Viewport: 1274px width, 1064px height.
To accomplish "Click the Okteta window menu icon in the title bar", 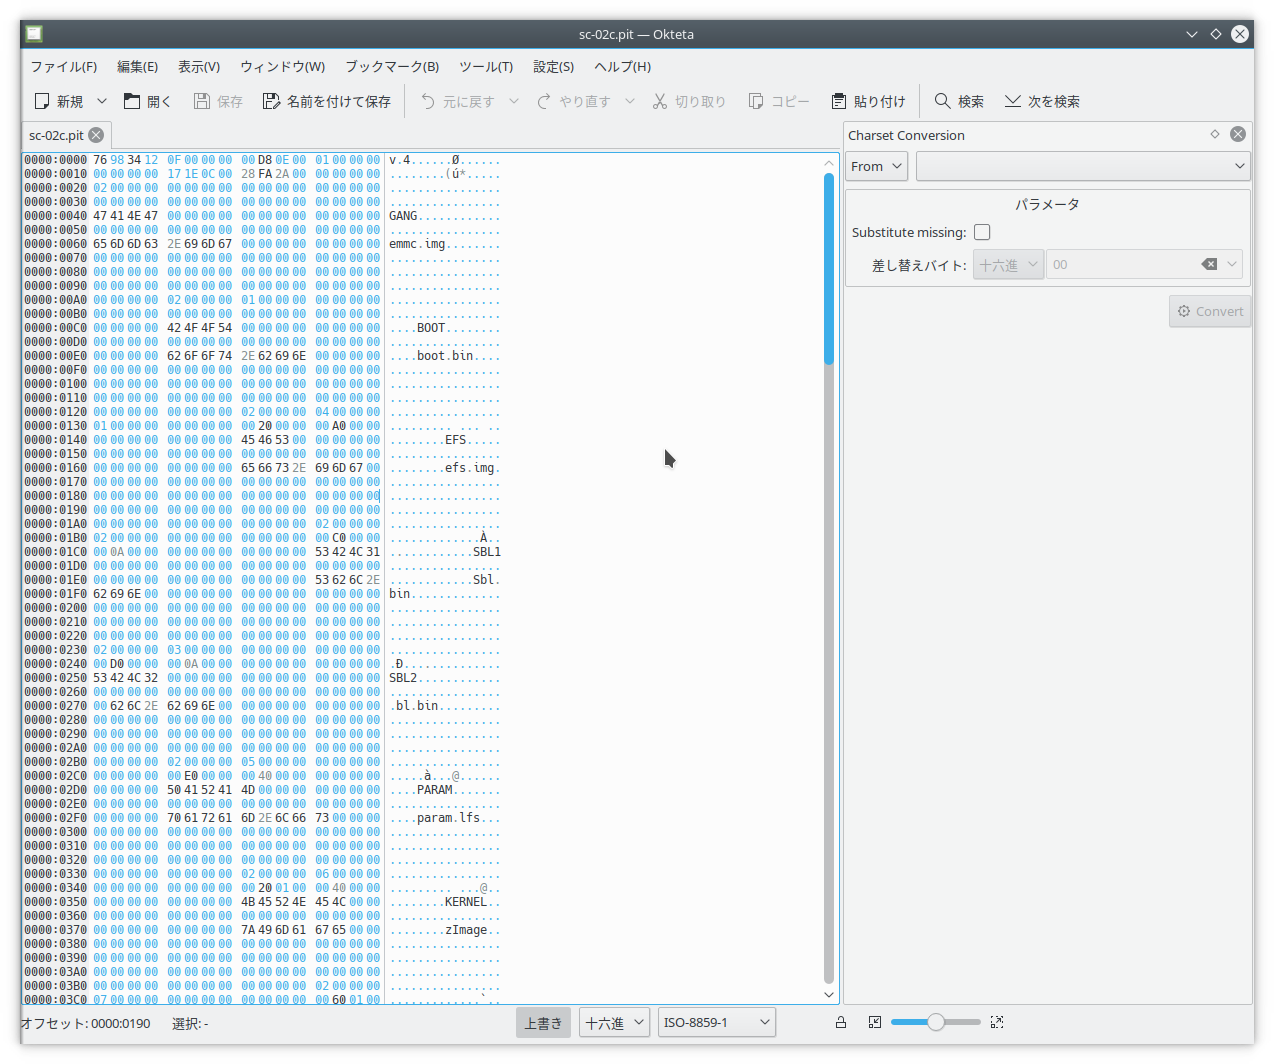I will [x=34, y=34].
